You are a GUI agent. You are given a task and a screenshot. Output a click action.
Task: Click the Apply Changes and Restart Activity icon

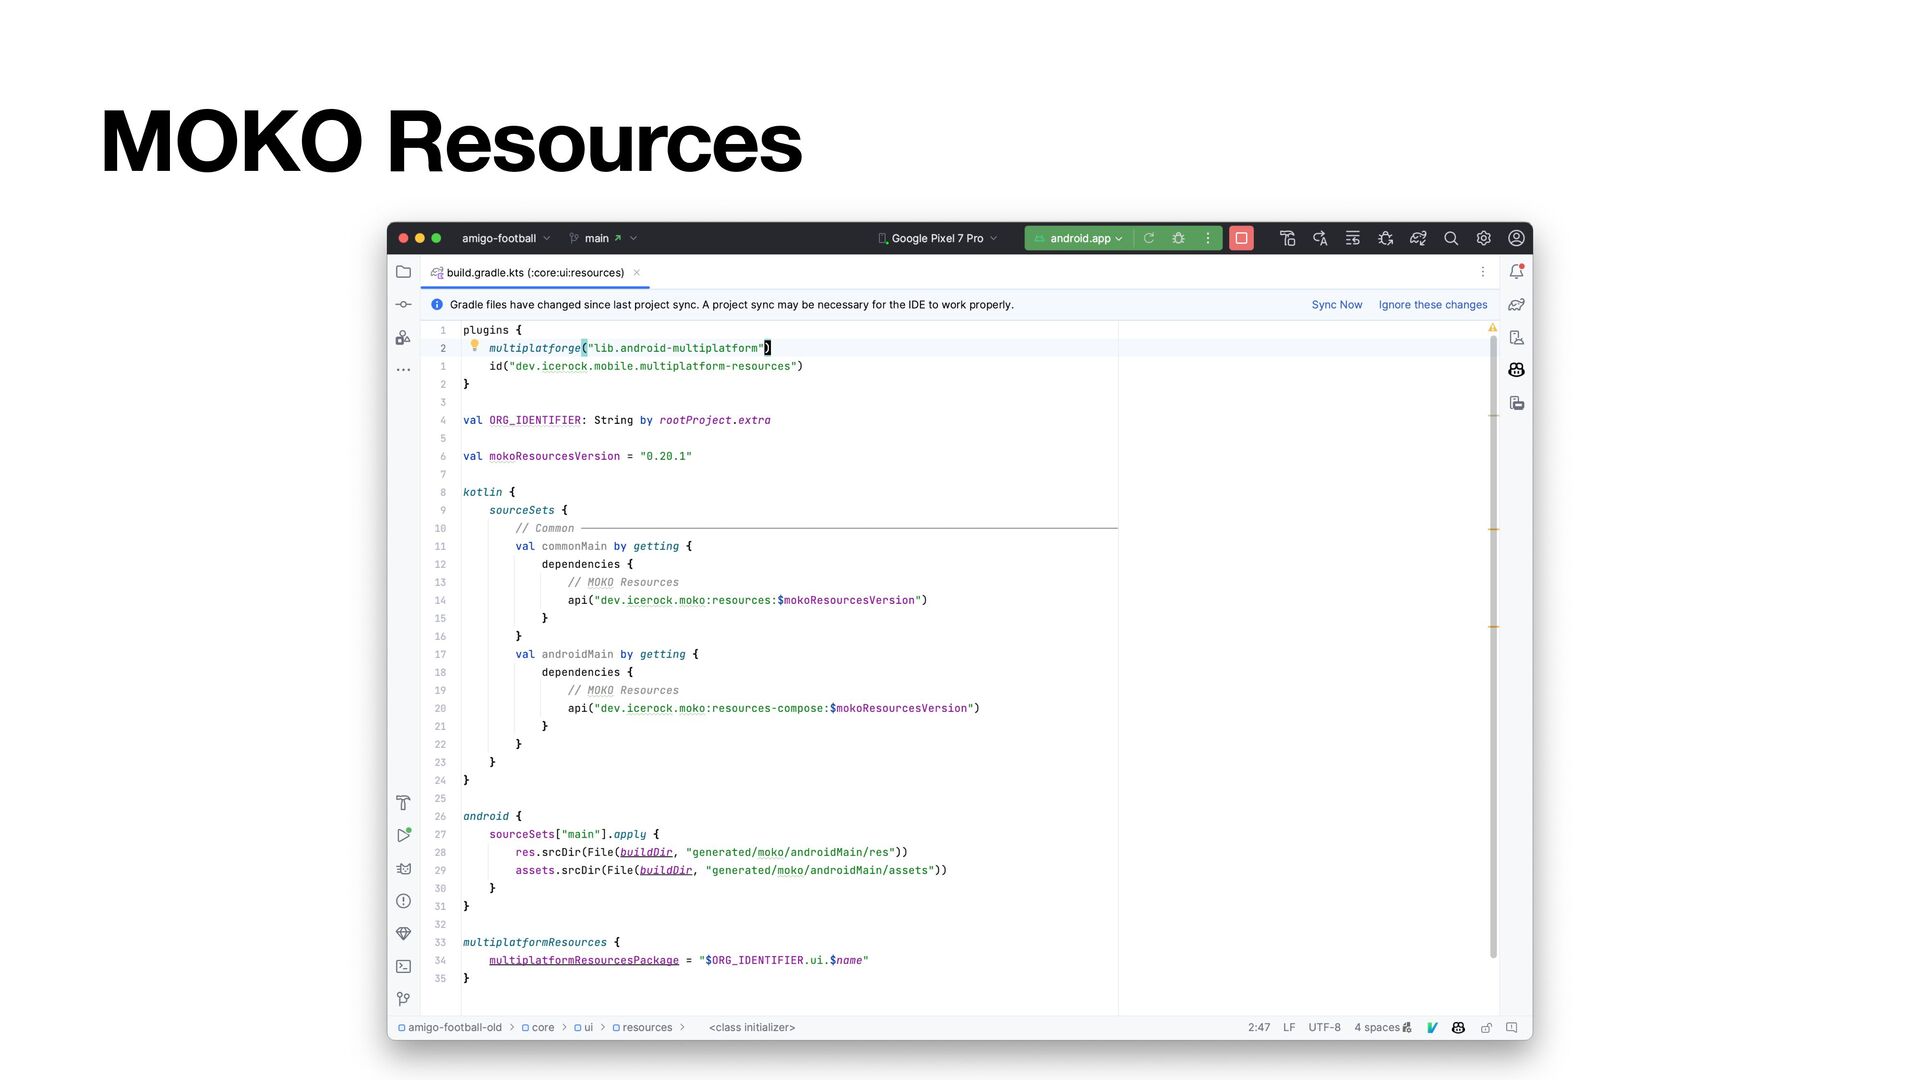click(x=1320, y=238)
